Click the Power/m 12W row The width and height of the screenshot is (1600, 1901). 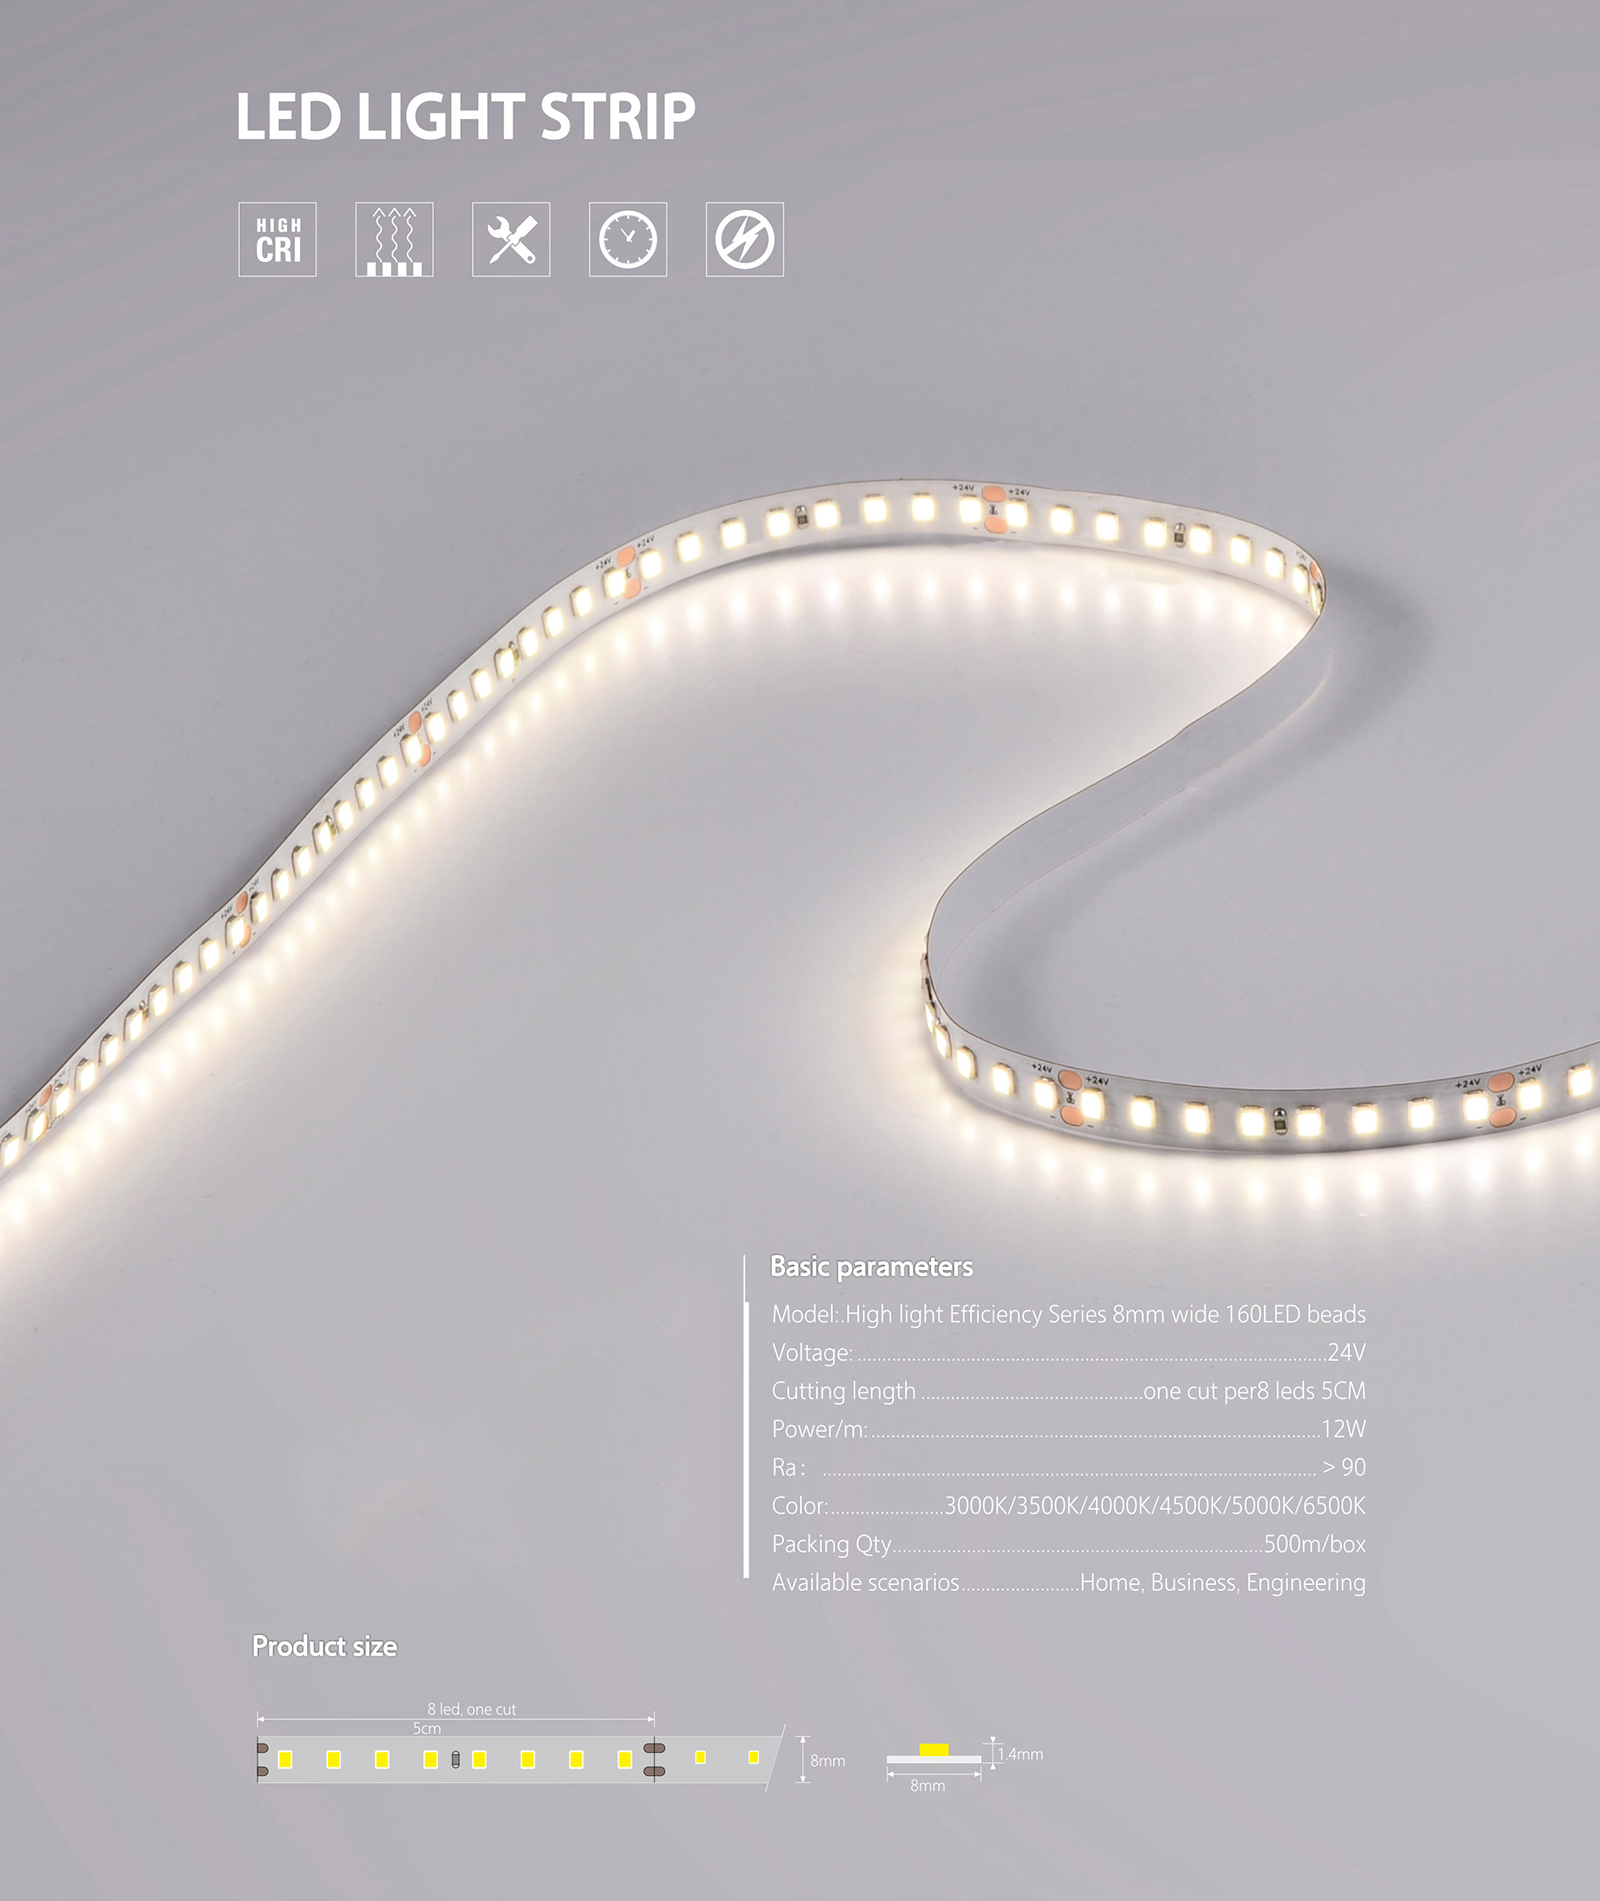point(1068,1429)
